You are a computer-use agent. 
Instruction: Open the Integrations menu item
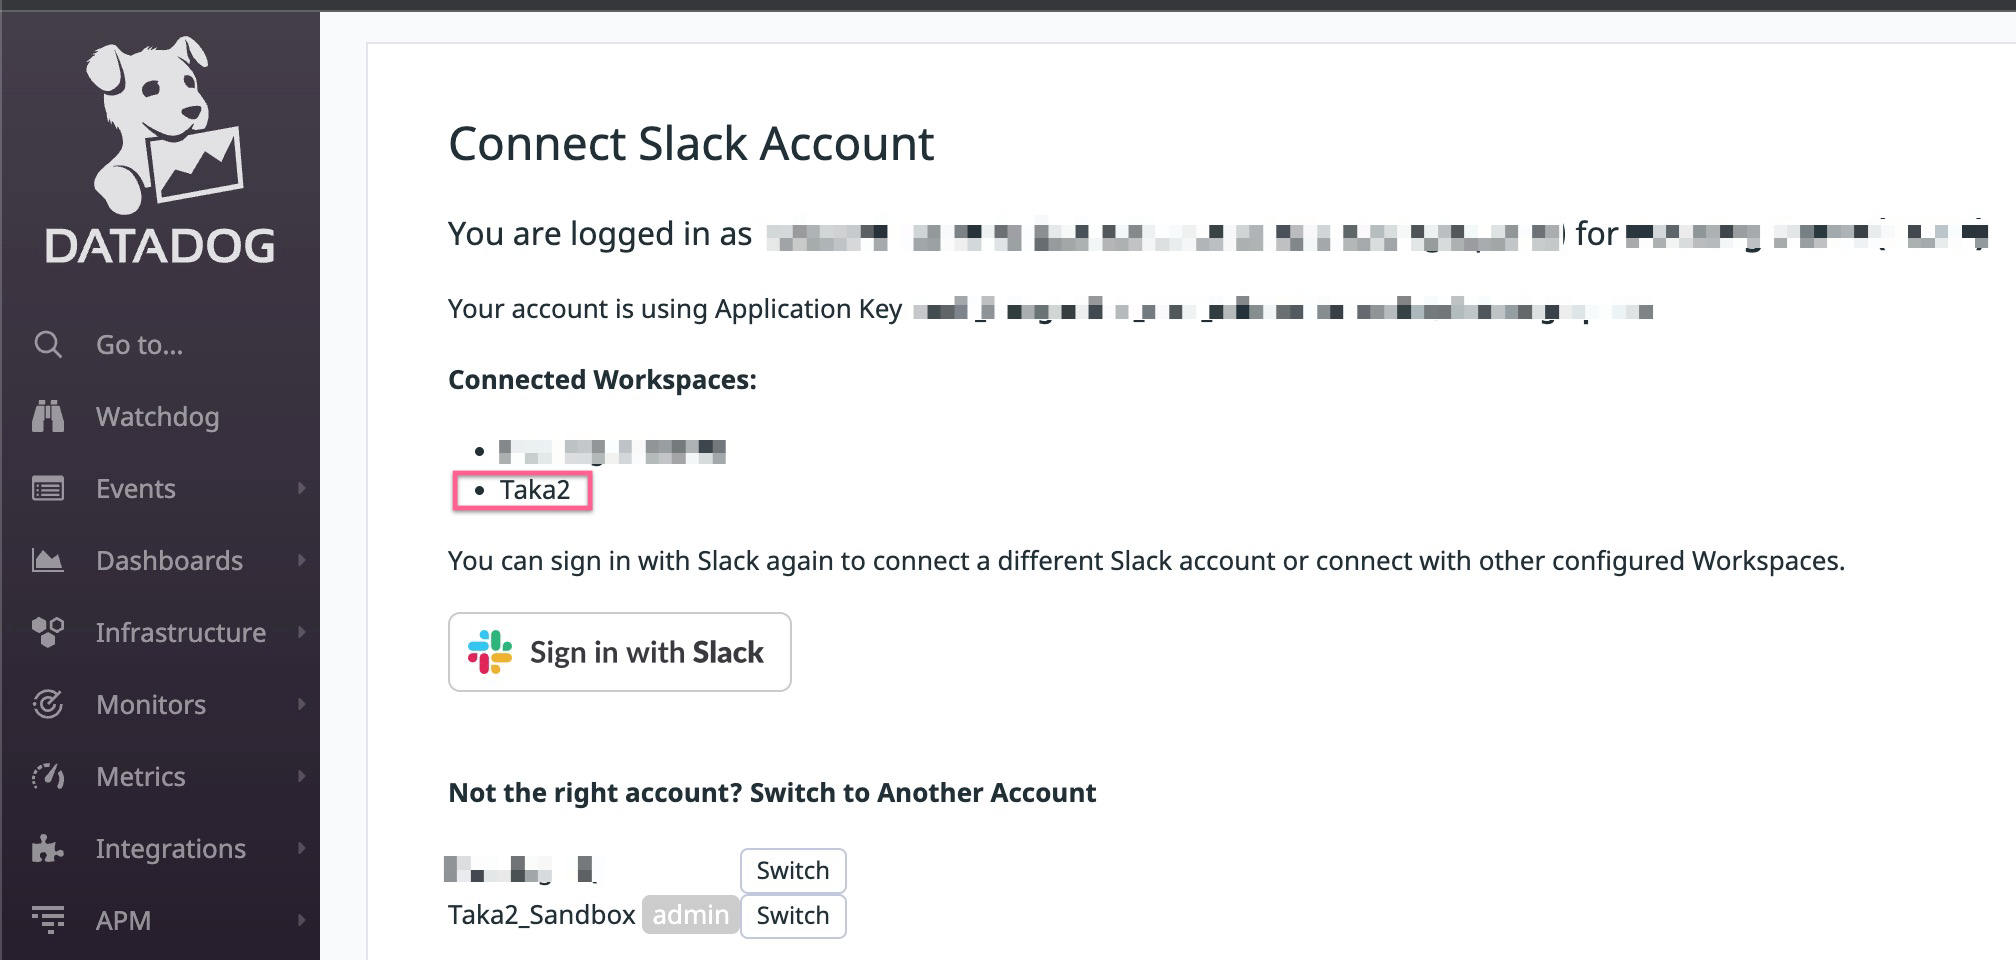pos(170,849)
